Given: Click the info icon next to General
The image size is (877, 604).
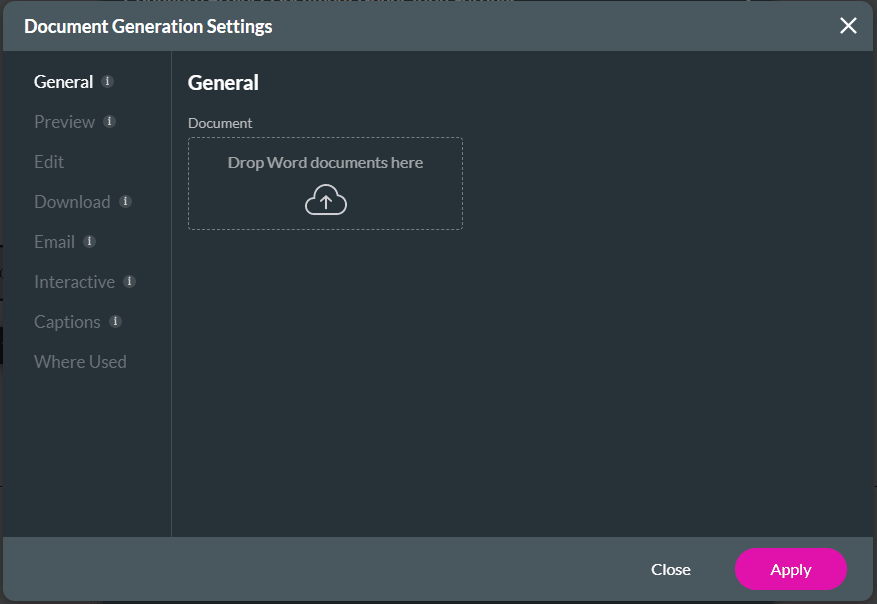Looking at the screenshot, I should point(108,82).
